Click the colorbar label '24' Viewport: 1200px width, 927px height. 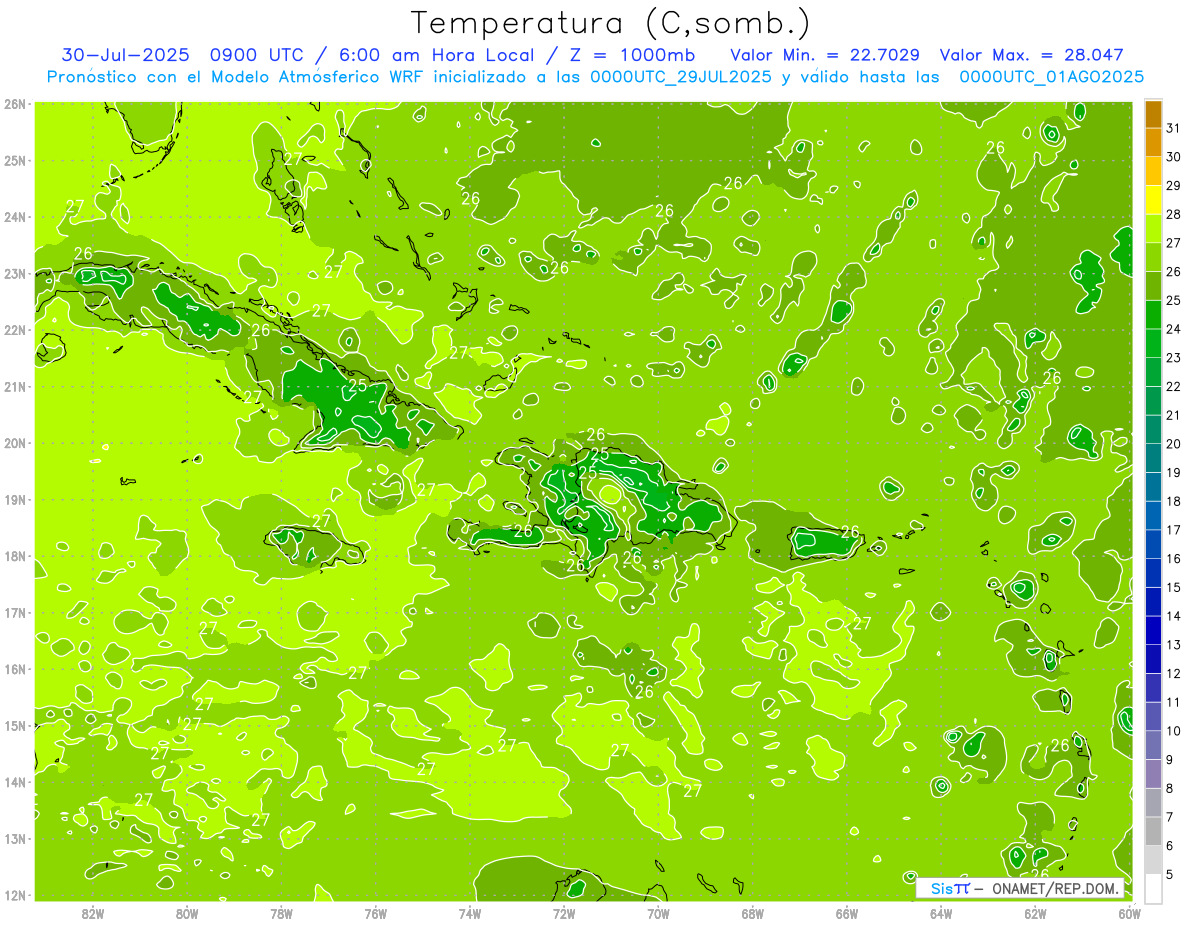(x=1174, y=329)
